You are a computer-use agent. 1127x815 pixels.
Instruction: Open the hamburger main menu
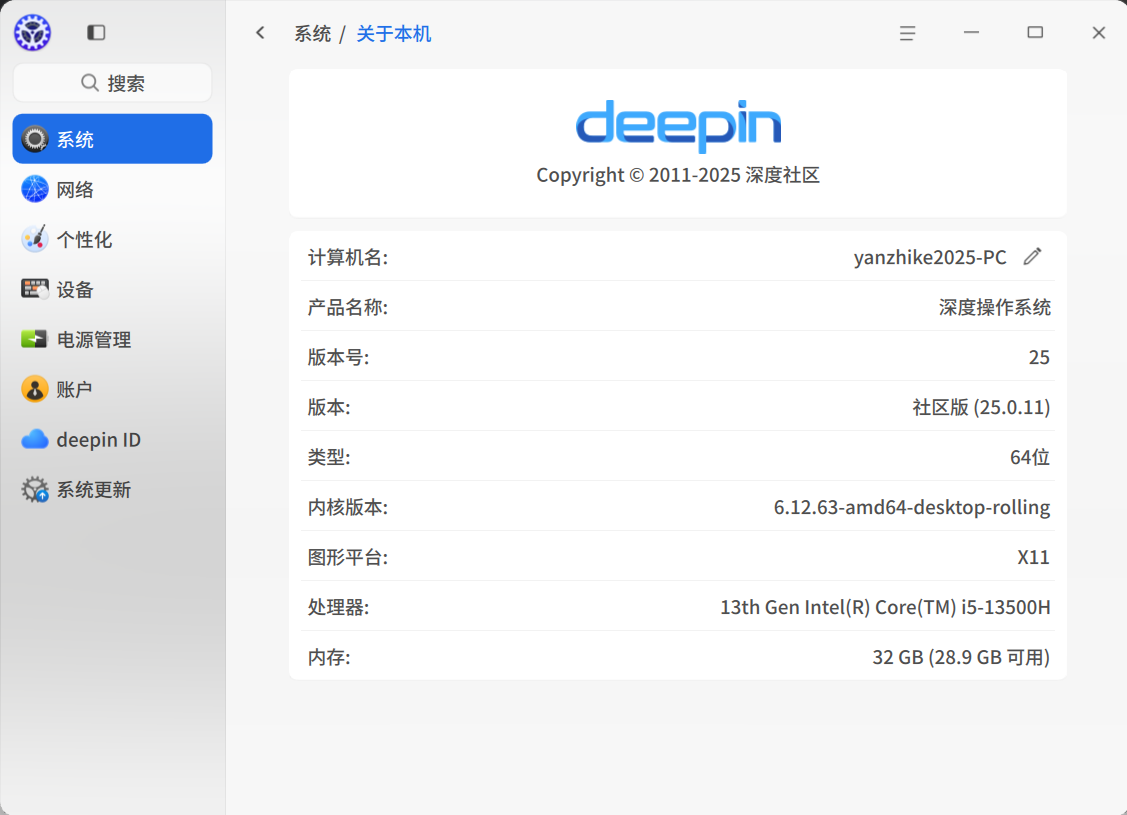908,33
